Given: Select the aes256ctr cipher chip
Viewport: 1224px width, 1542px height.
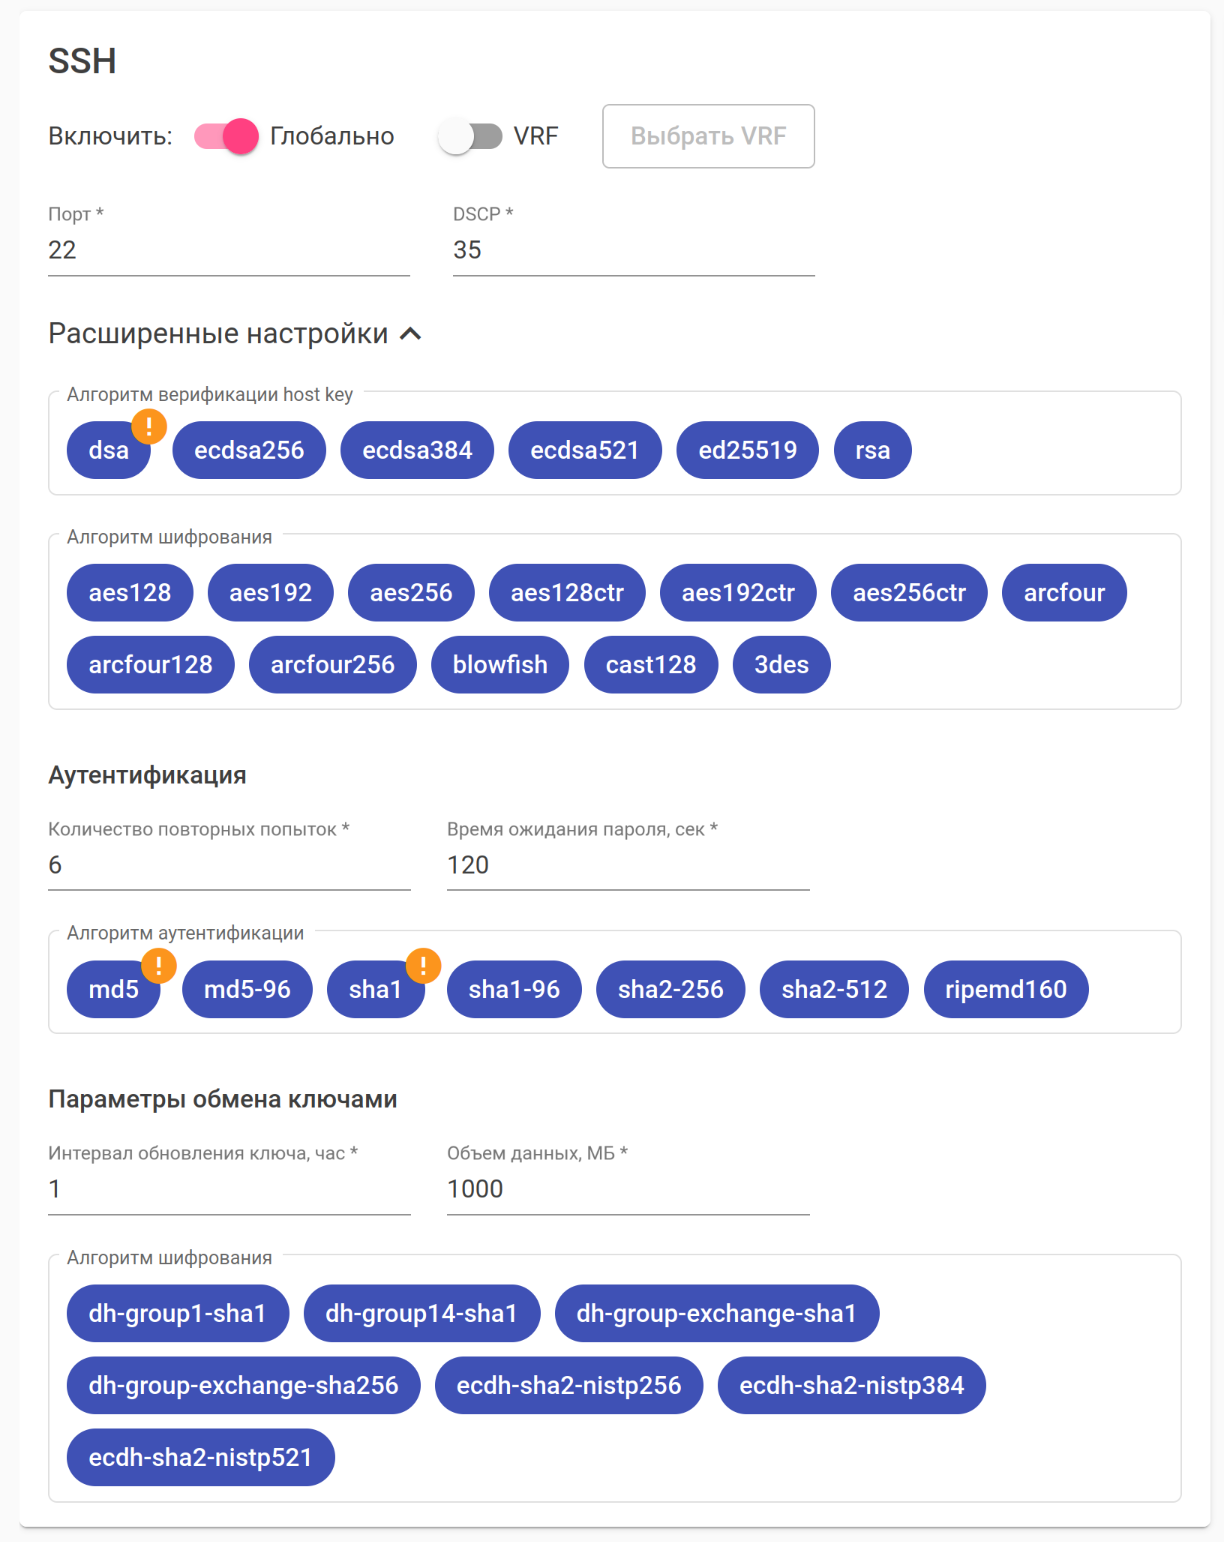Looking at the screenshot, I should [x=909, y=593].
